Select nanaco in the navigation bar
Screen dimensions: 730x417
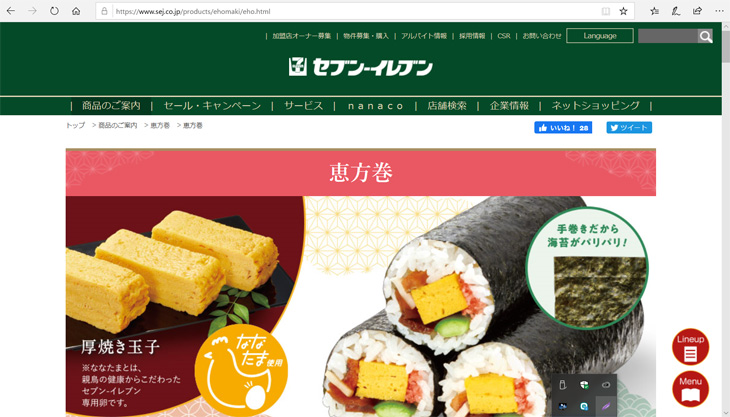tap(375, 106)
